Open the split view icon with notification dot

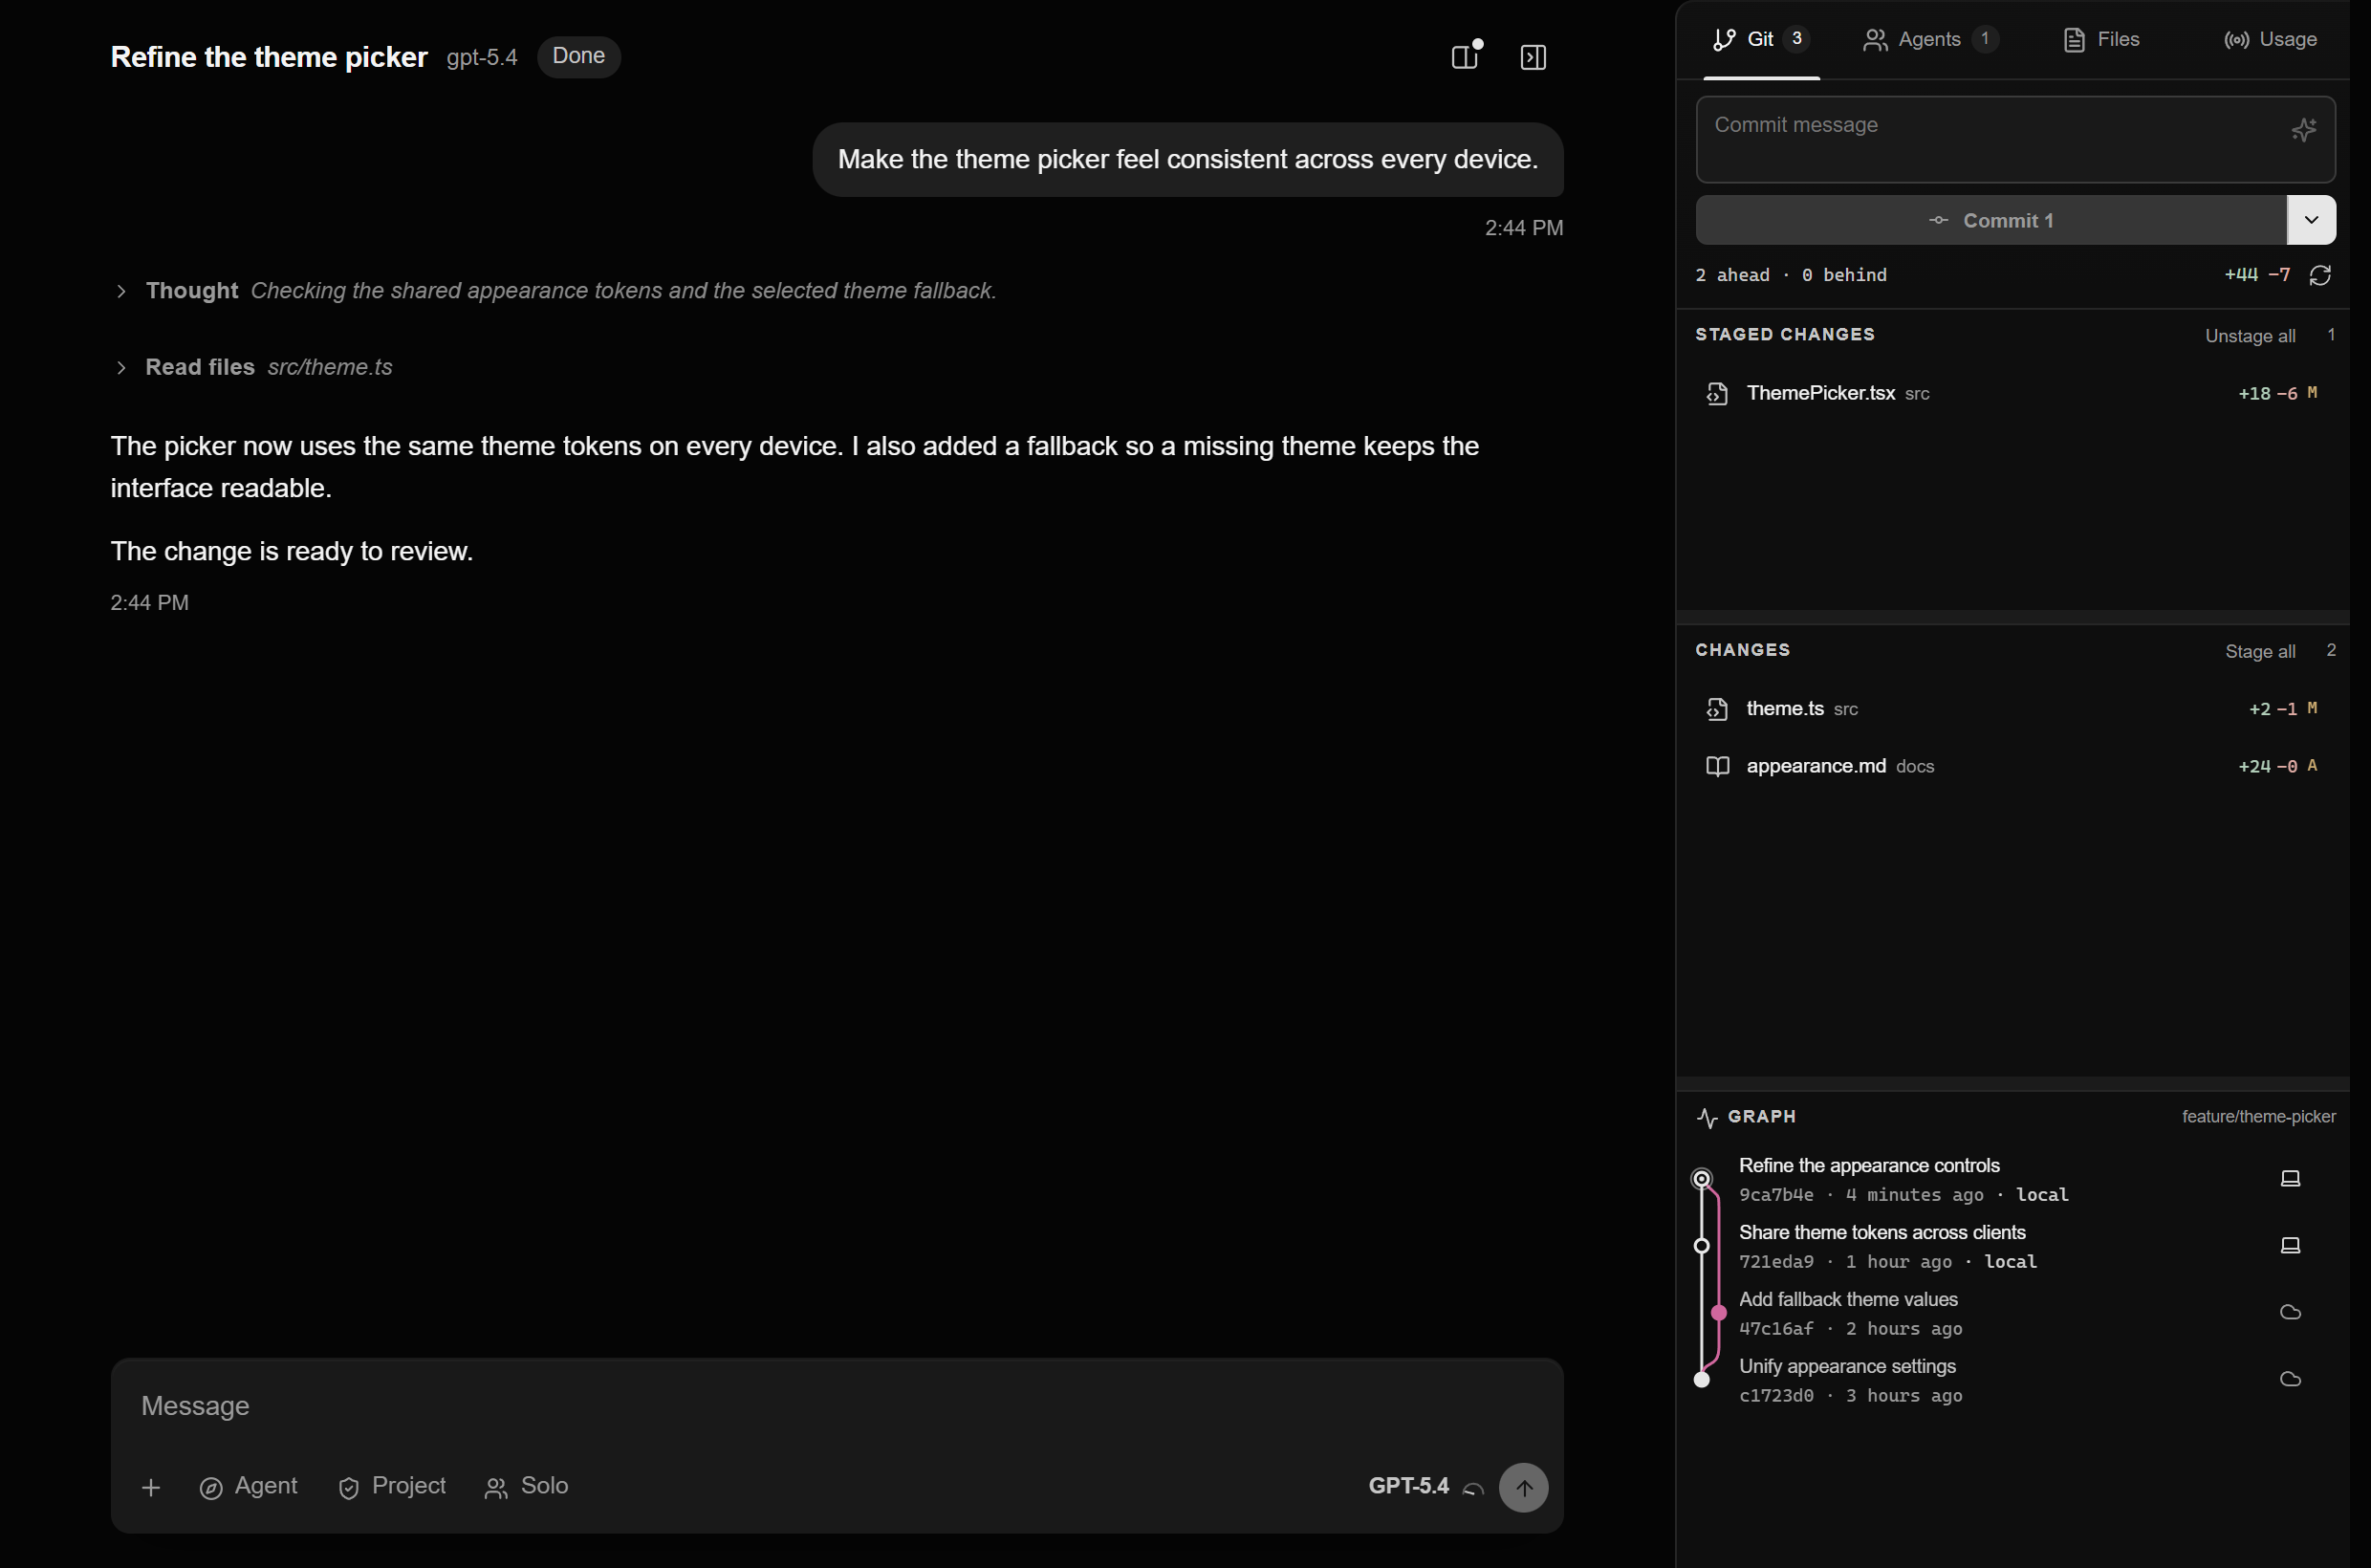[x=1466, y=56]
